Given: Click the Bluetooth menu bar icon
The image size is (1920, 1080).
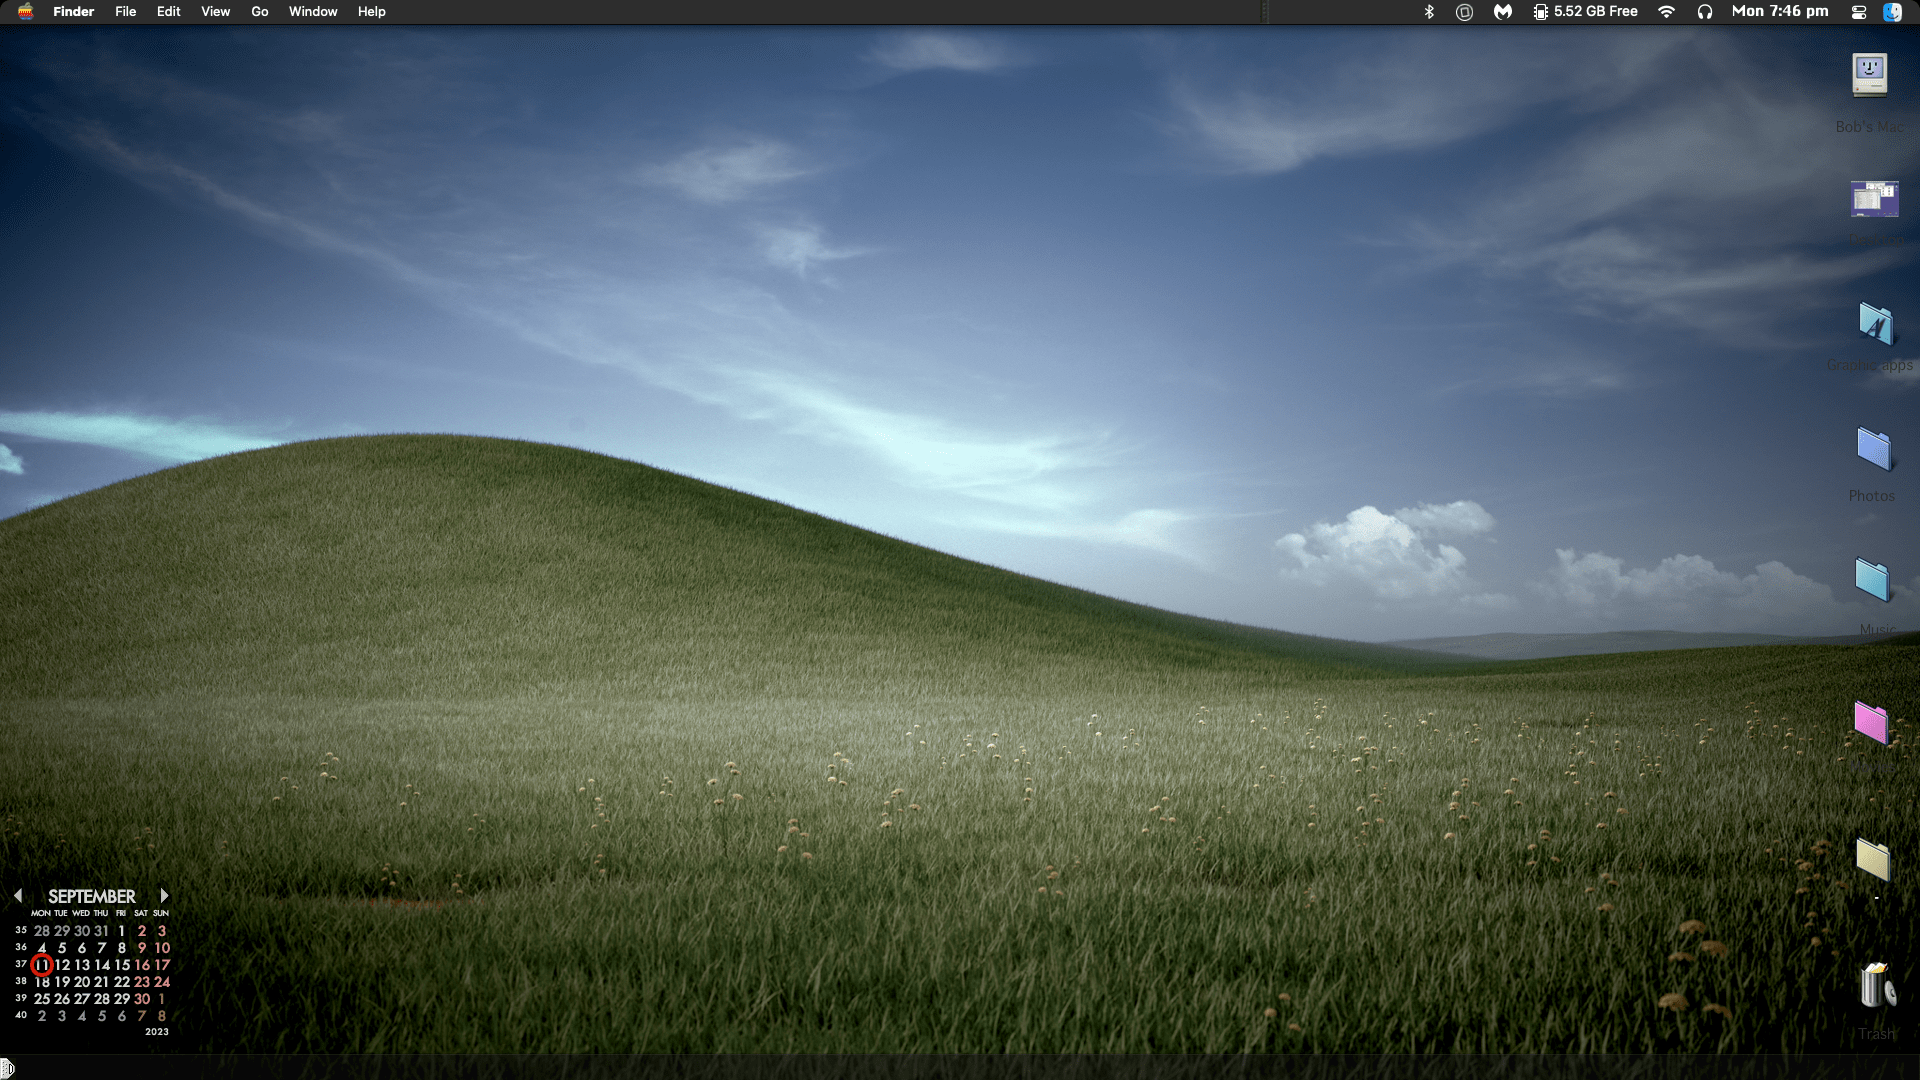Looking at the screenshot, I should click(1429, 12).
